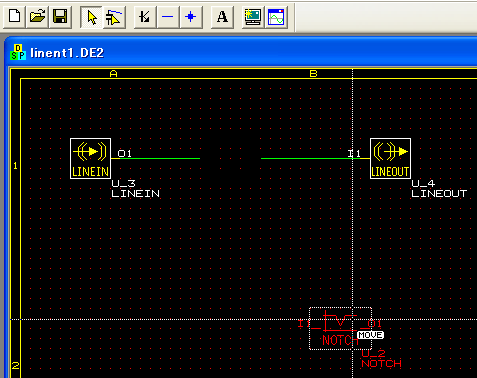Launch the waveform viewer window icon
The width and height of the screenshot is (477, 378).
pyautogui.click(x=276, y=17)
